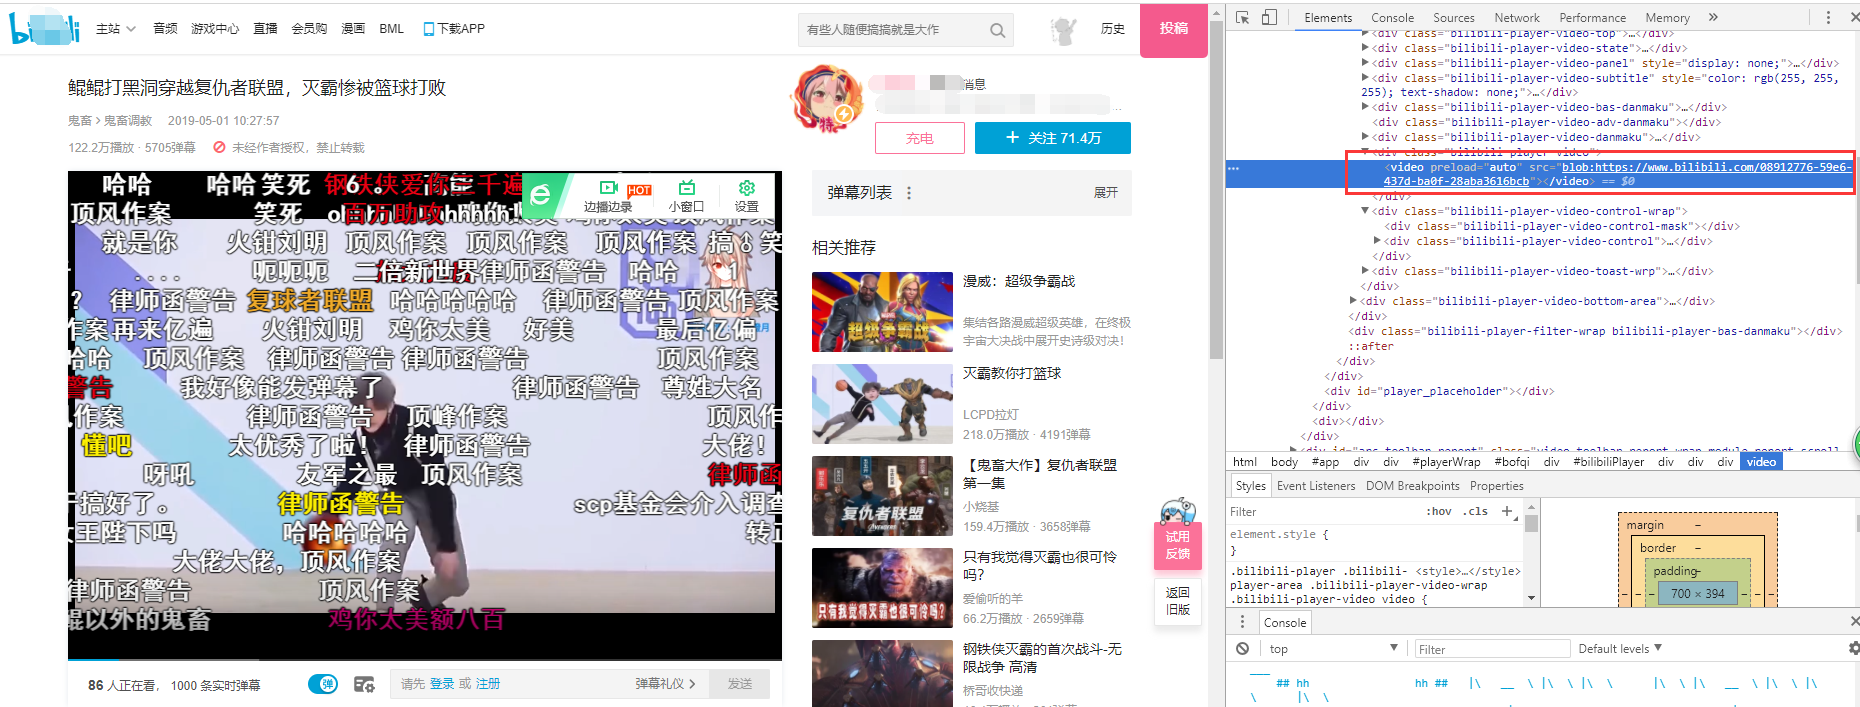Switch to the Network tab
The height and width of the screenshot is (707, 1860).
click(1516, 17)
